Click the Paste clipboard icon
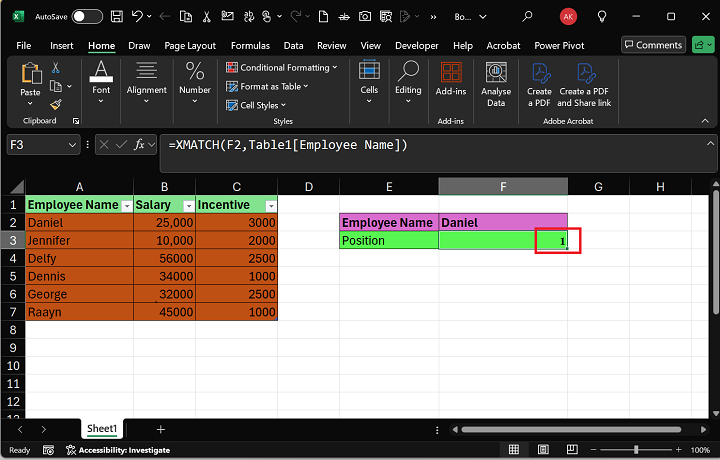Screen dimensions: 720x460 (x=31, y=73)
